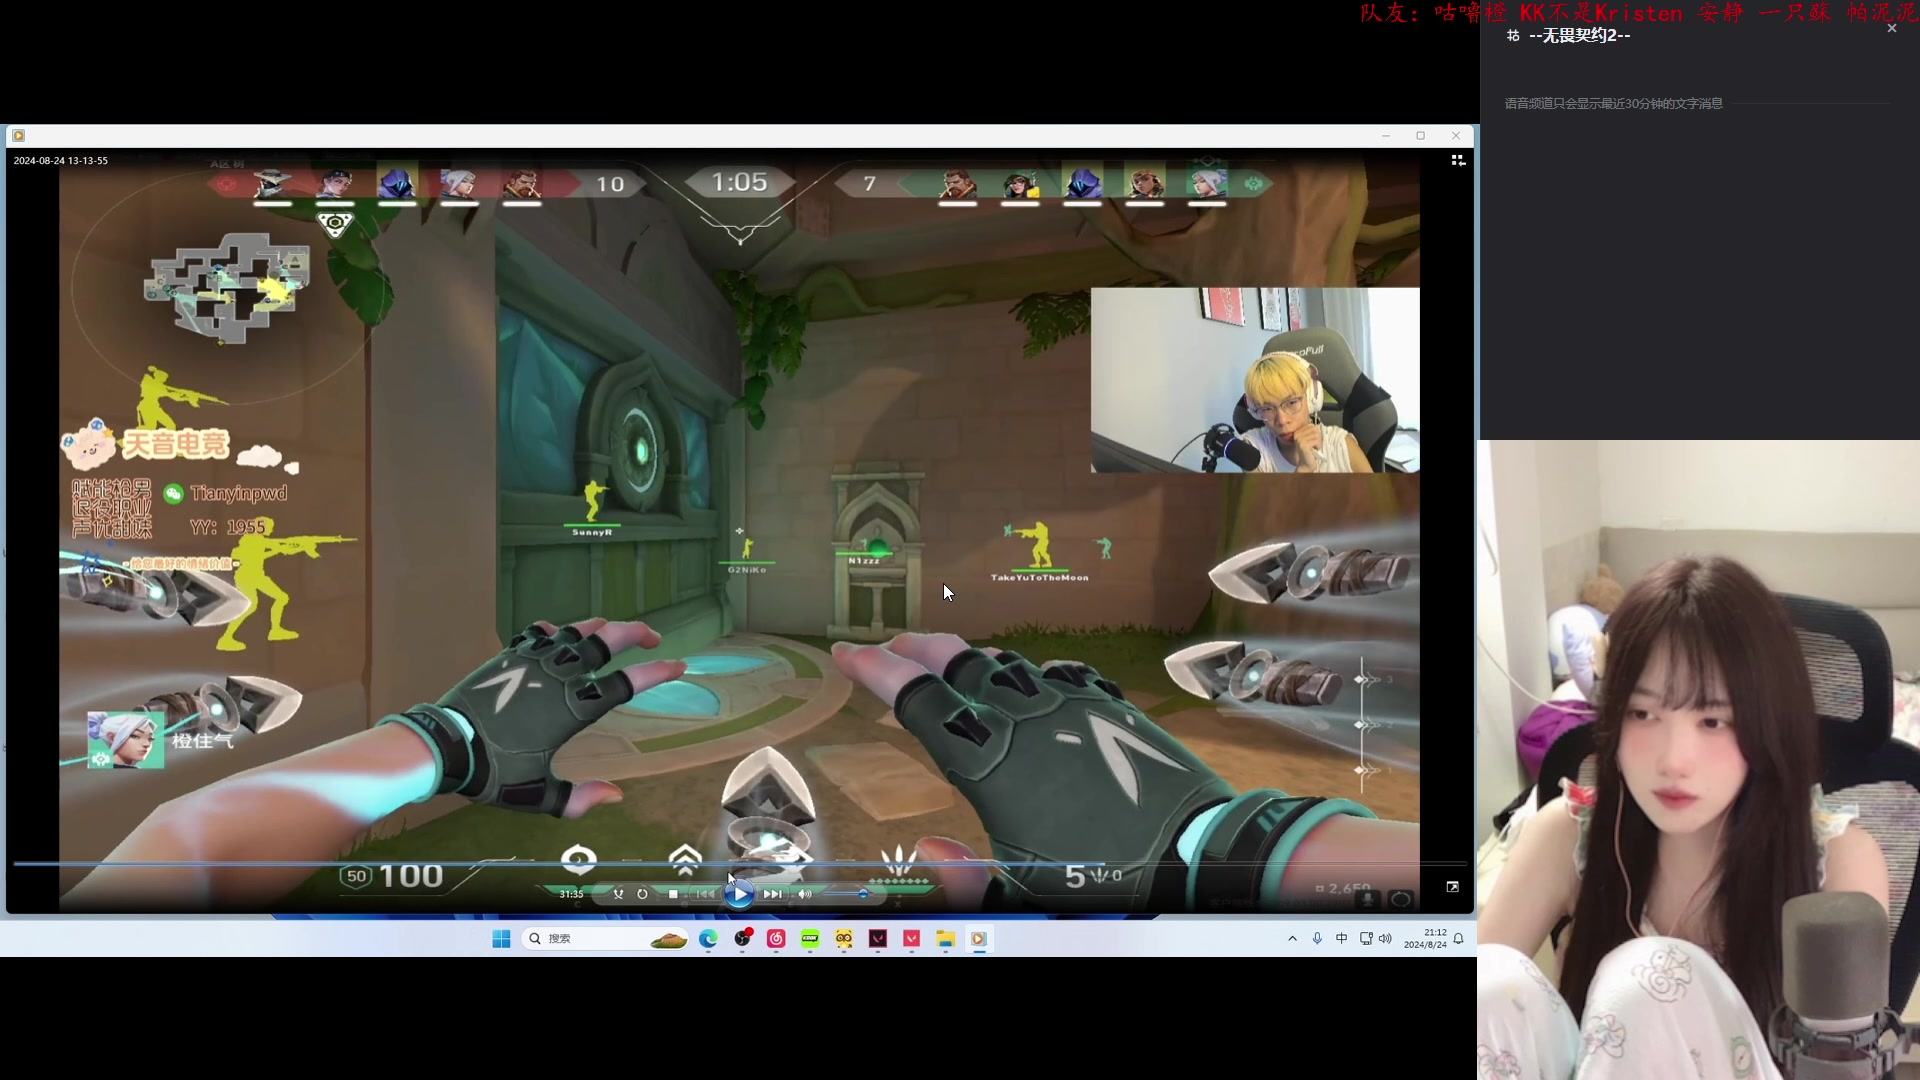
Task: Open NetEase Cloud Music taskbar icon
Action: point(776,938)
